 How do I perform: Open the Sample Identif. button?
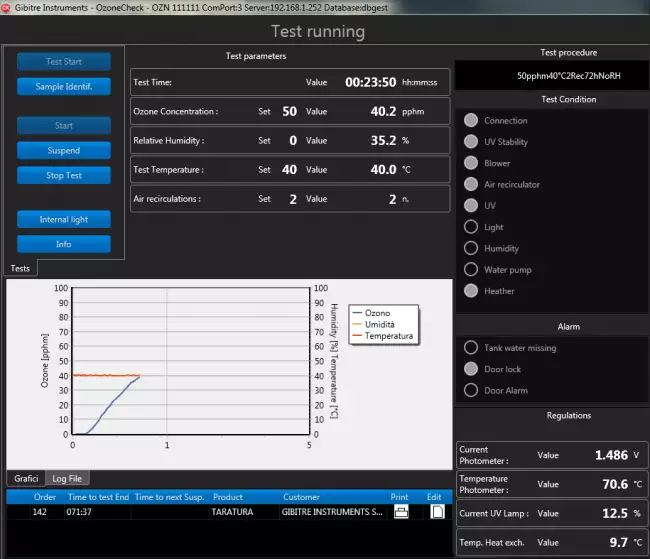[x=64, y=87]
